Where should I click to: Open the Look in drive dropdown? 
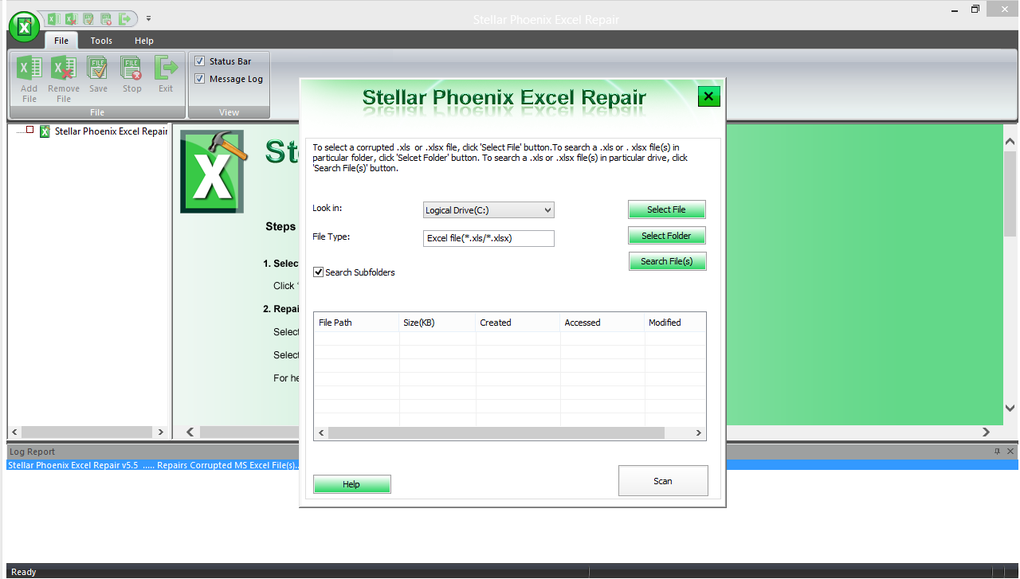tap(489, 210)
